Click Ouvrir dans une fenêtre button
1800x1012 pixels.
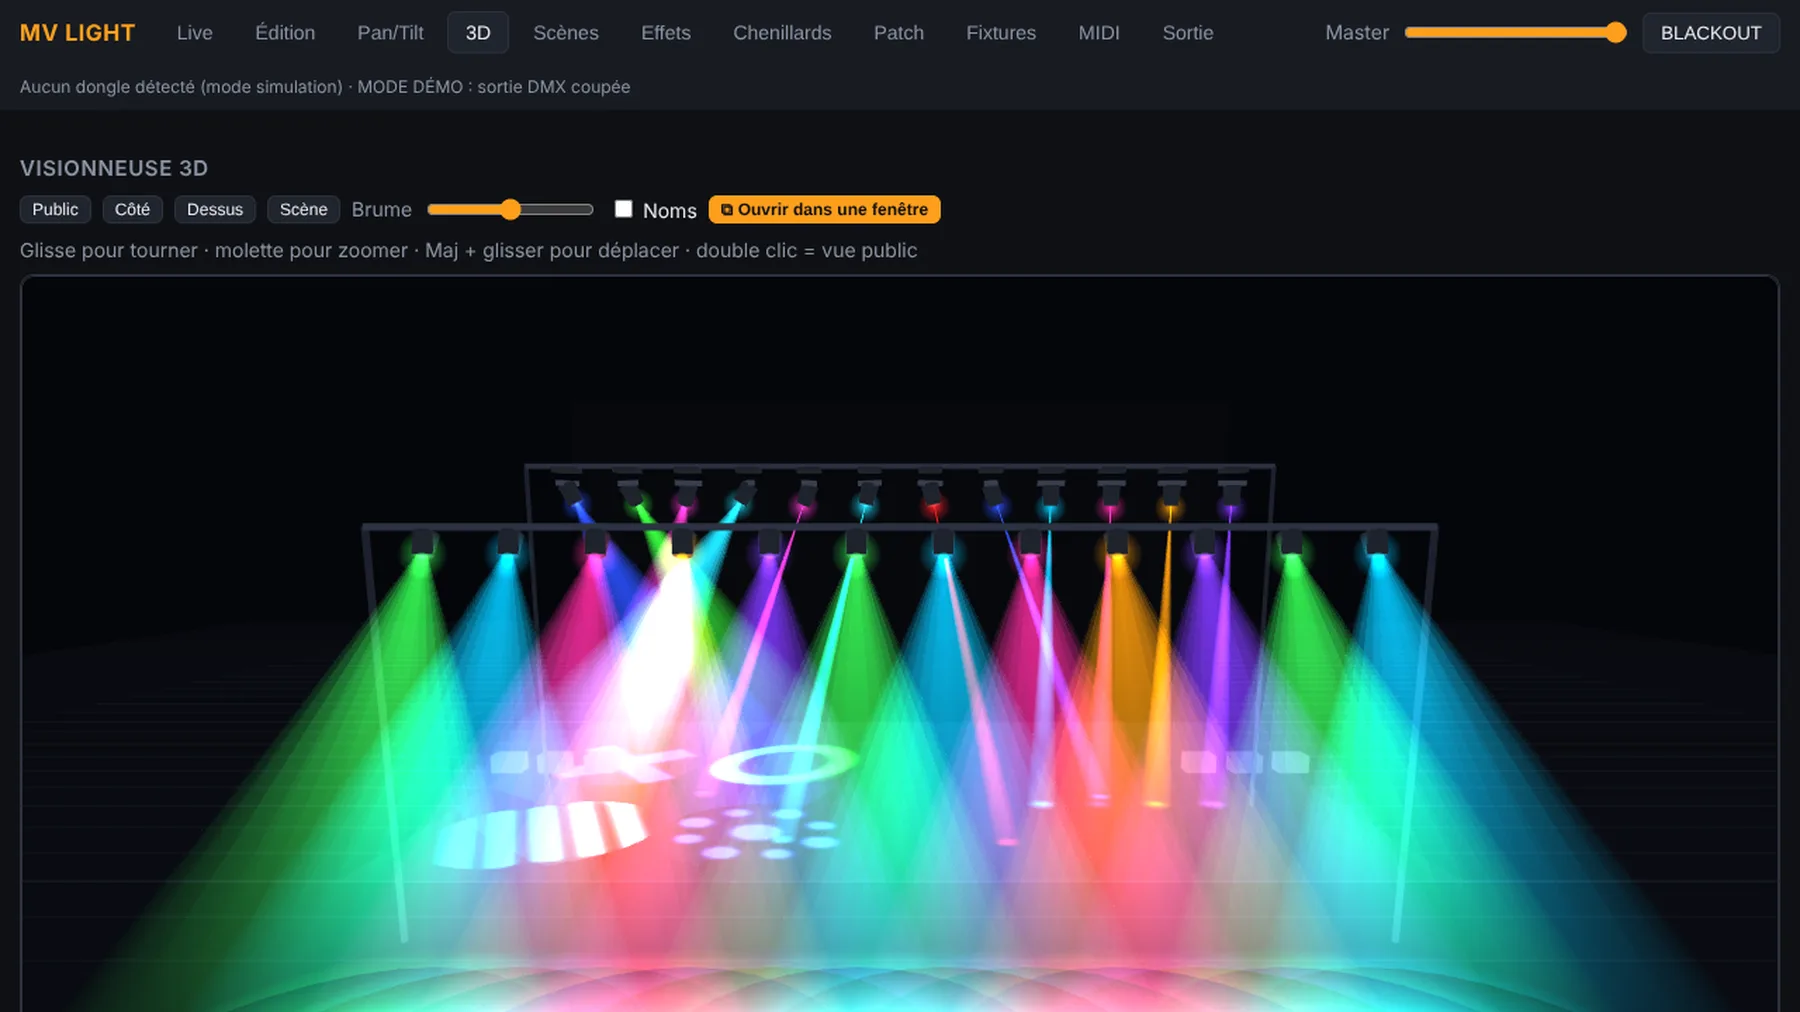(824, 209)
